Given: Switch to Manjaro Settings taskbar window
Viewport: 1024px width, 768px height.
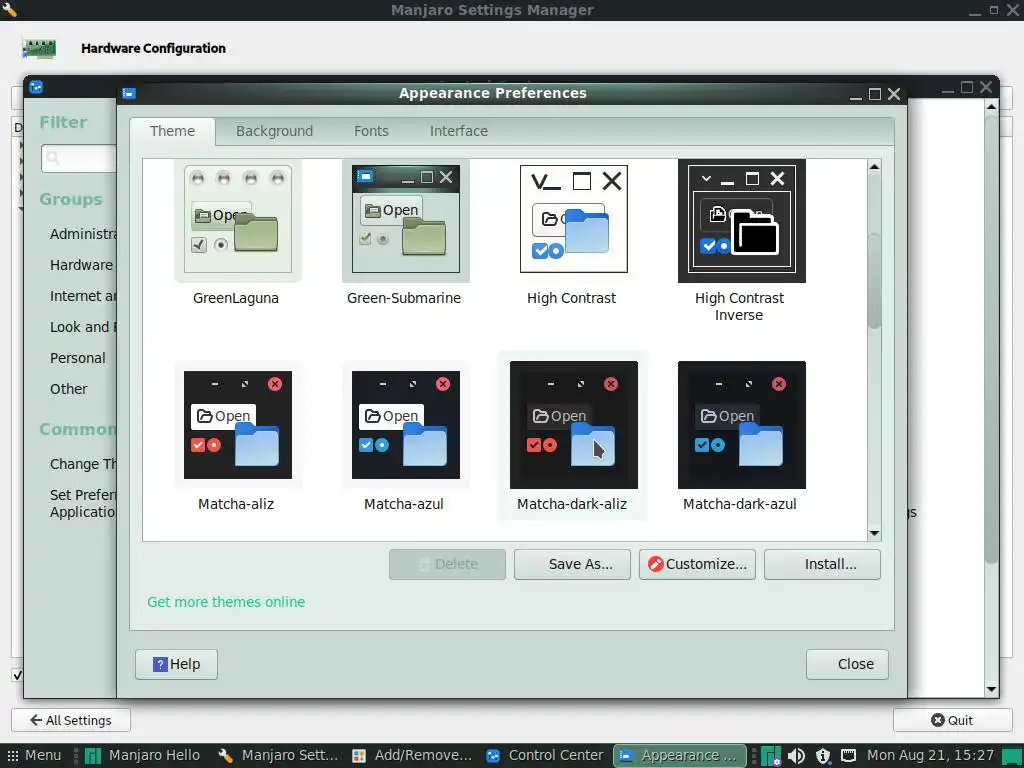Looking at the screenshot, I should [x=279, y=756].
